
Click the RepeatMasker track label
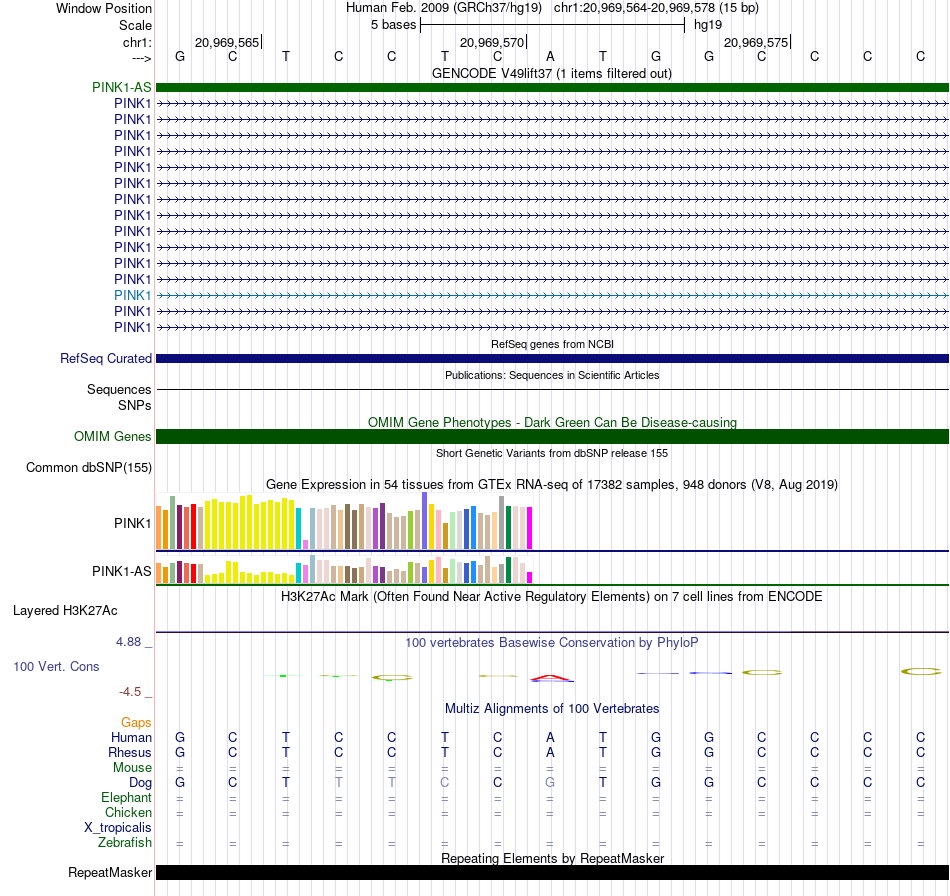pyautogui.click(x=110, y=872)
